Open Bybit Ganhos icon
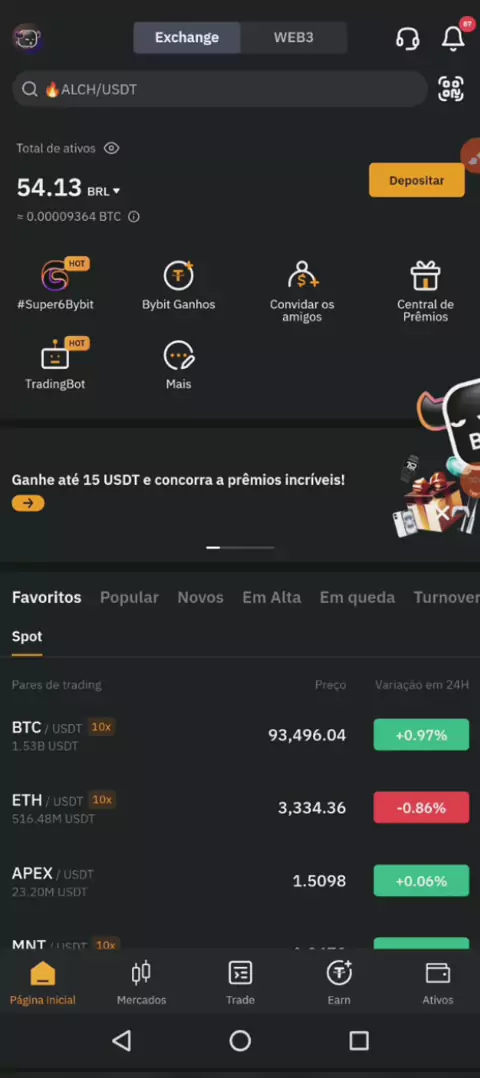 click(178, 276)
